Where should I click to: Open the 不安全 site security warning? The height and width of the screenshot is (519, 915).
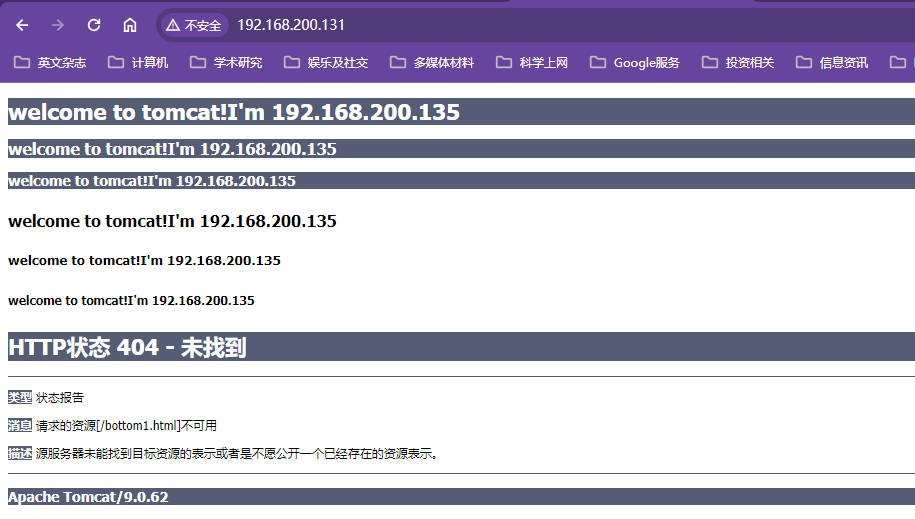194,25
